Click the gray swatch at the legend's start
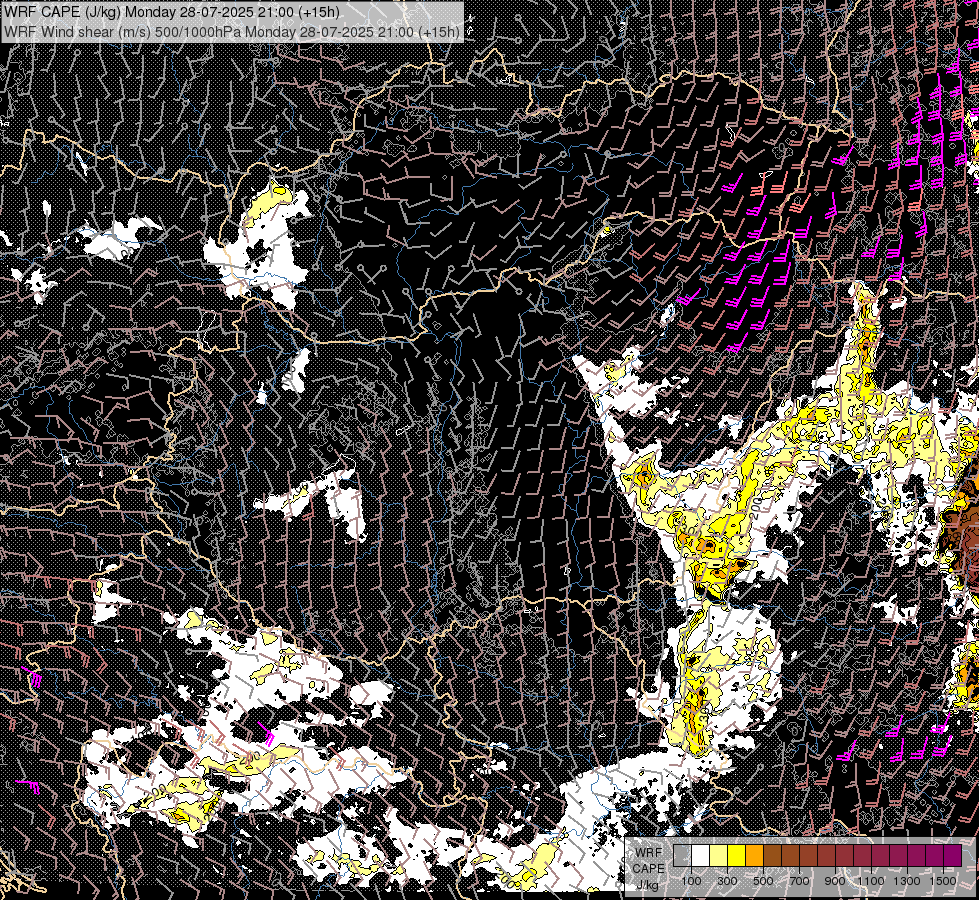The height and width of the screenshot is (900, 979). tap(682, 856)
